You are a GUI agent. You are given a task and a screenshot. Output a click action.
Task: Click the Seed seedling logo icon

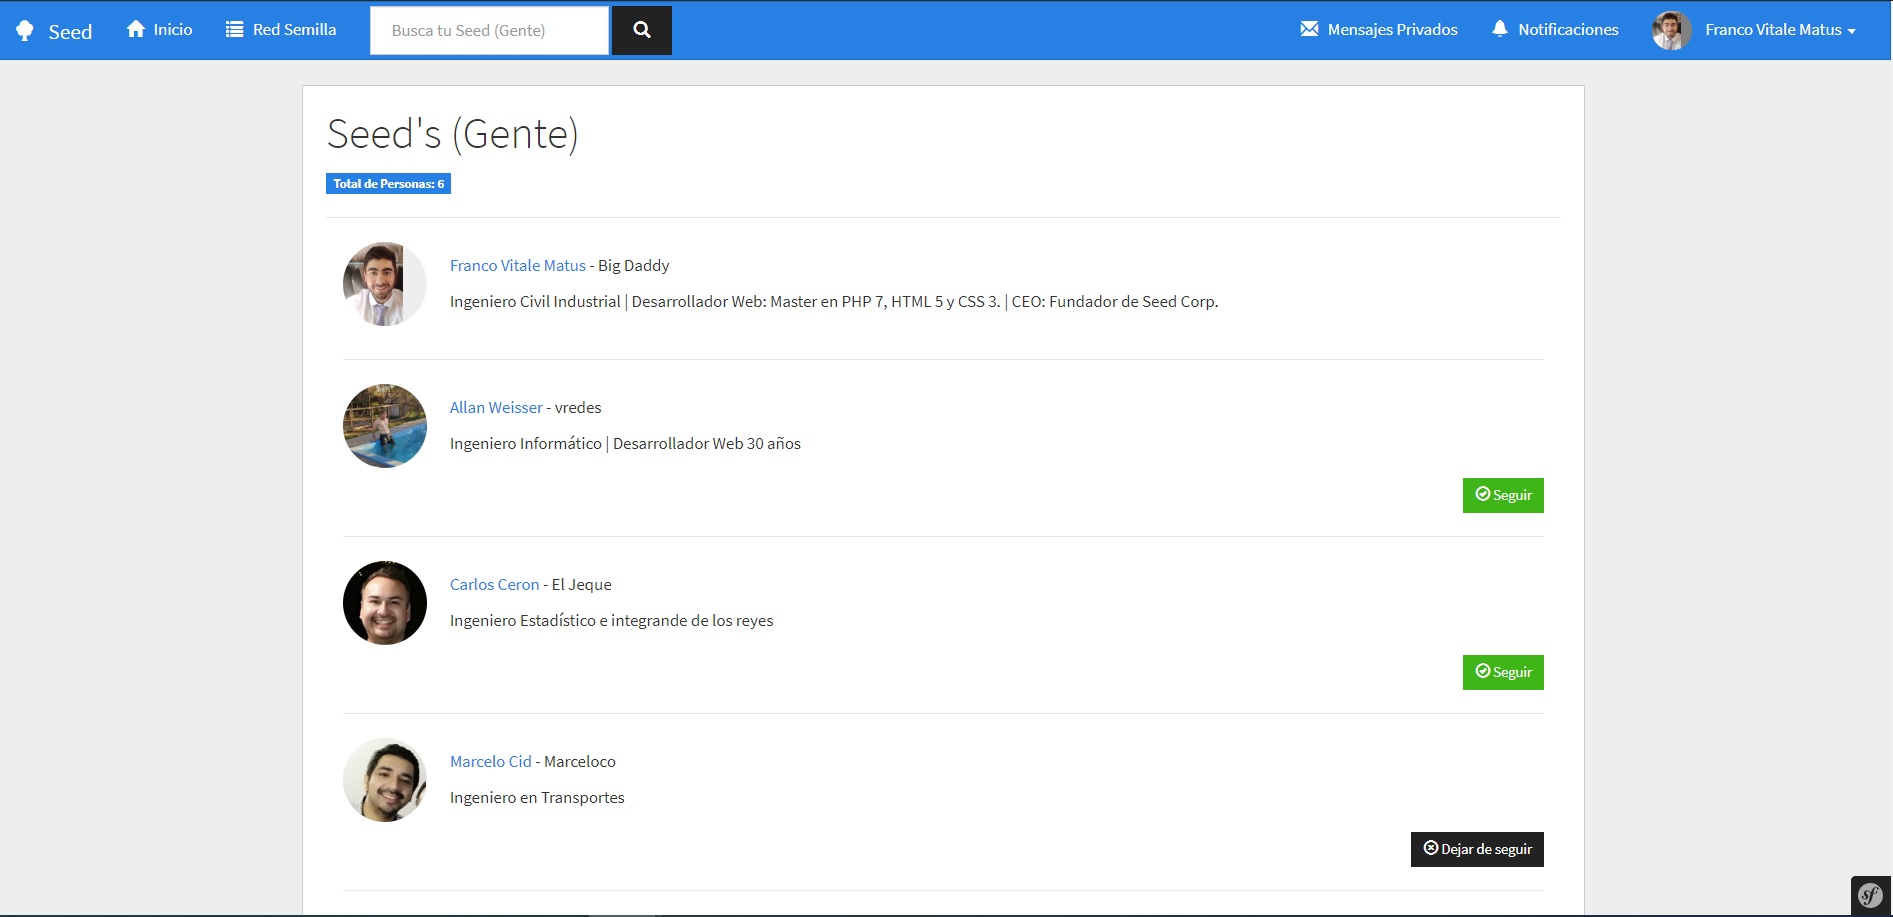pos(25,29)
